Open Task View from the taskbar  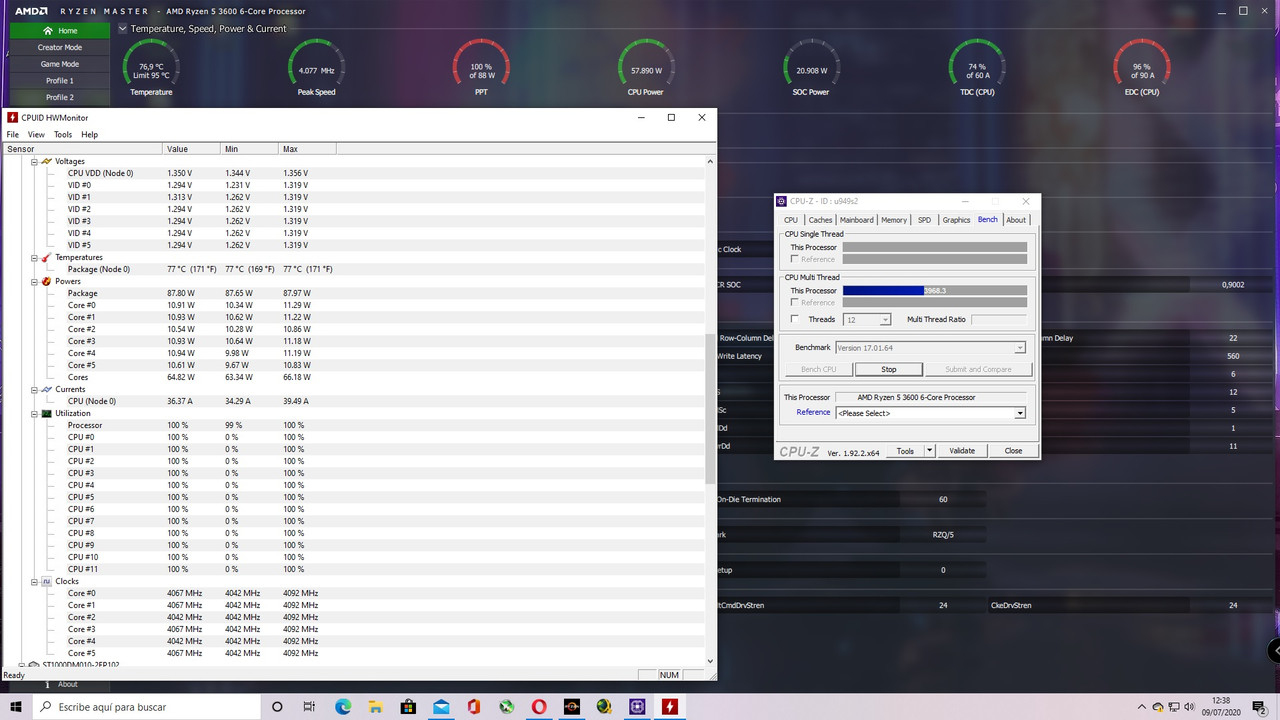309,707
